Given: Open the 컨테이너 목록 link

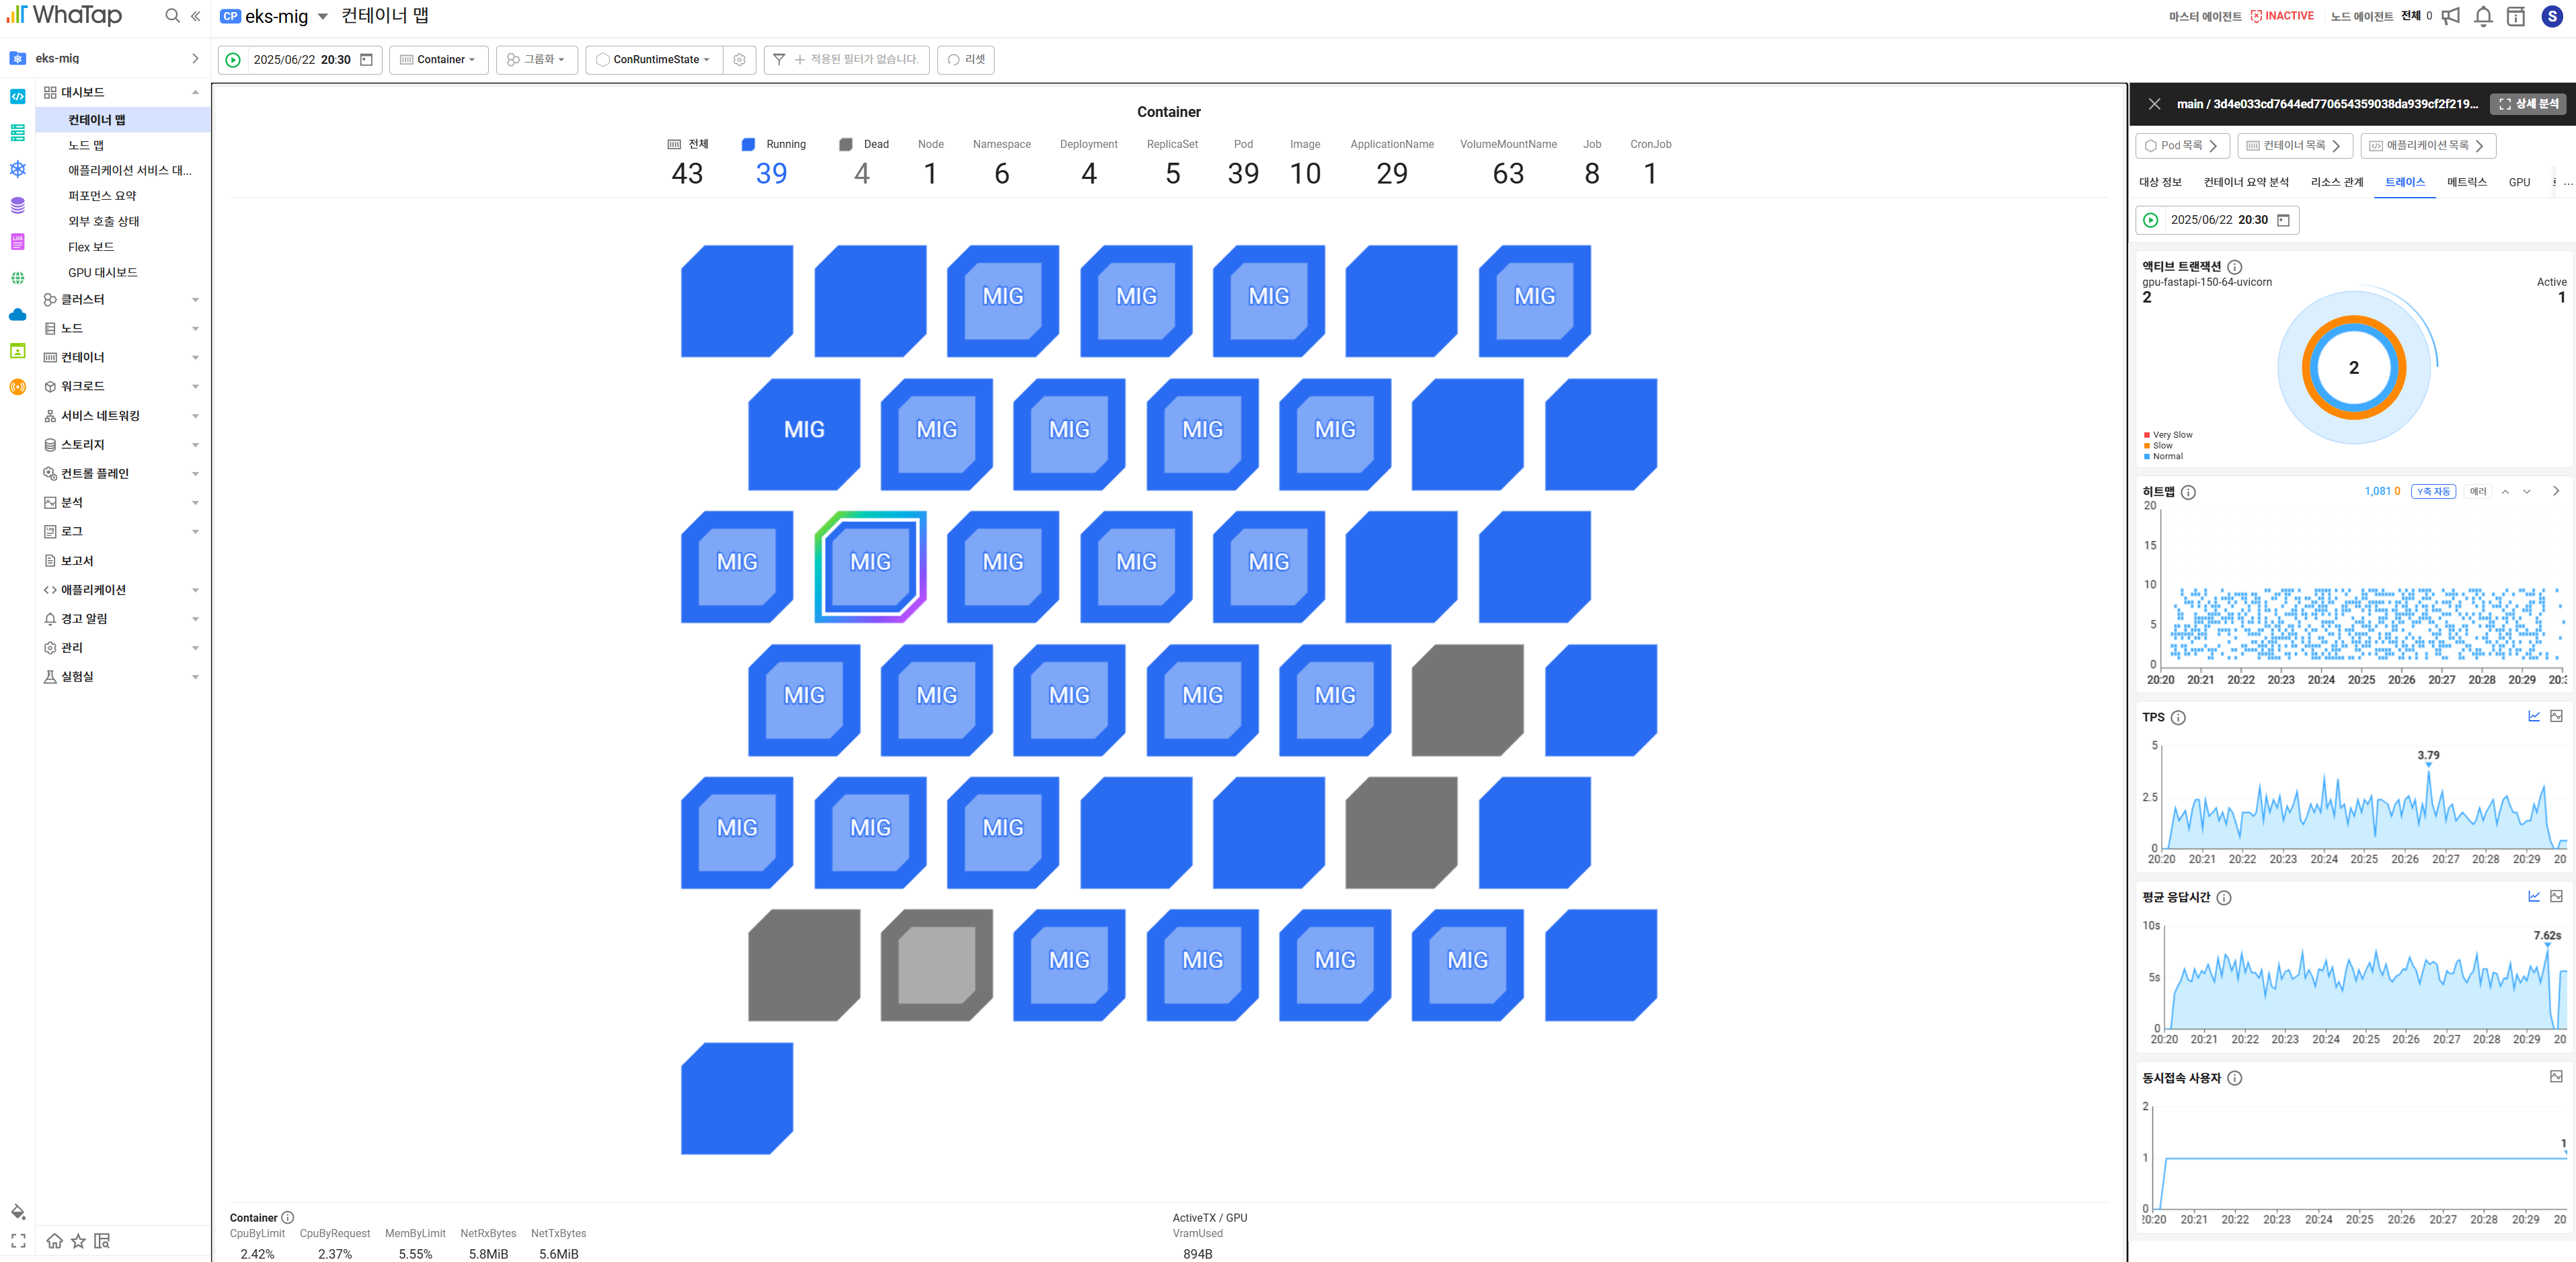Looking at the screenshot, I should pos(2294,146).
